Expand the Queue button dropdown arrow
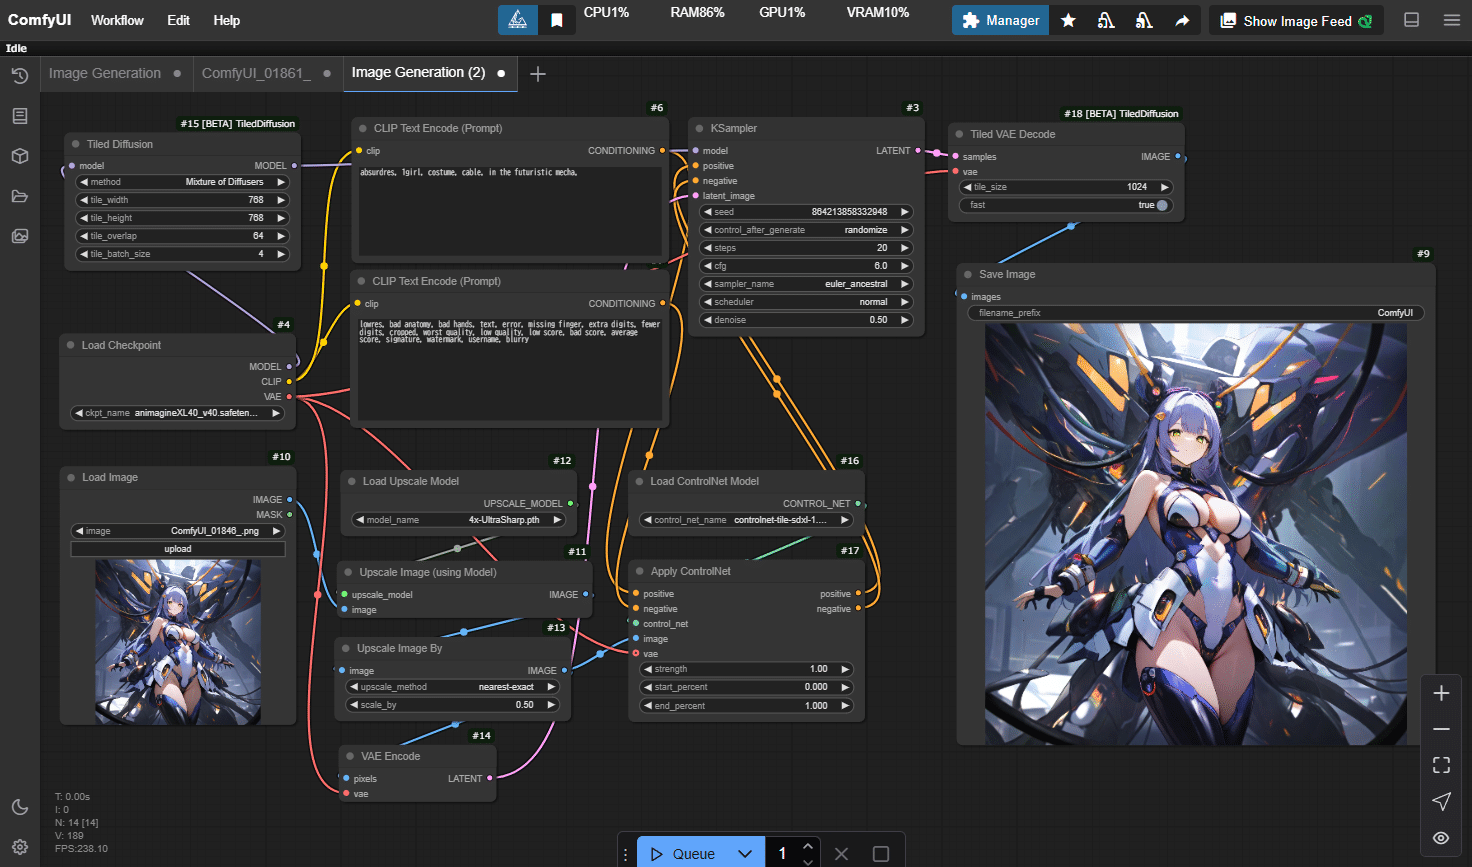Viewport: 1472px width, 867px height. (745, 853)
